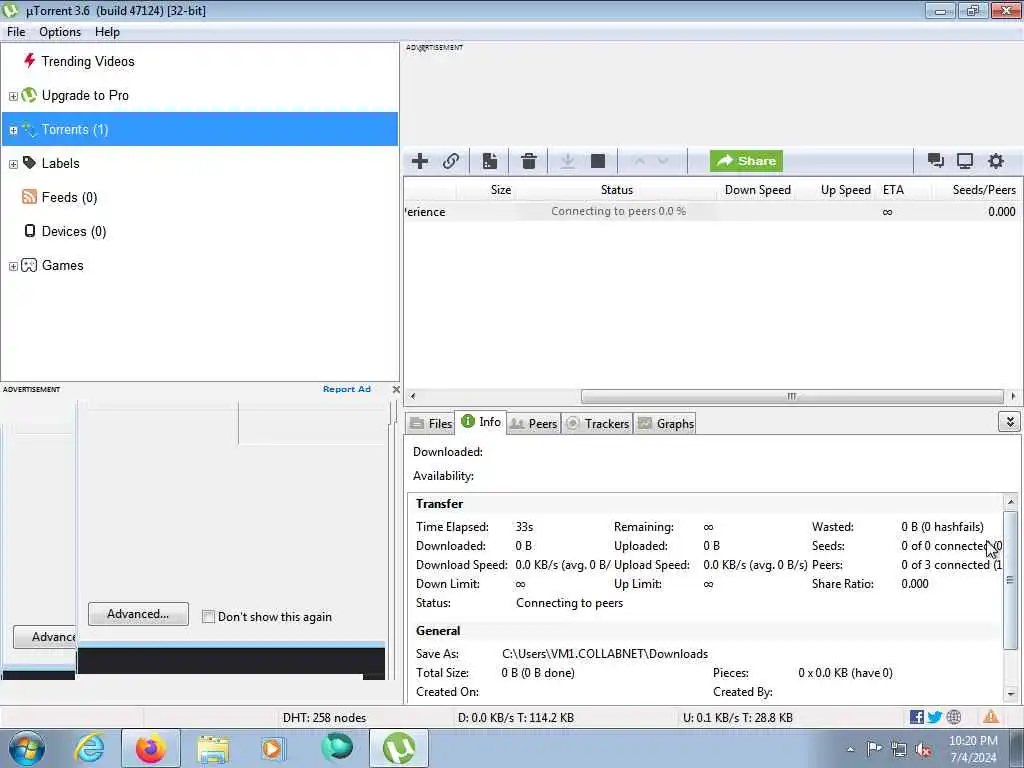Open Firefox from the taskbar
The image size is (1024, 768).
pos(151,748)
